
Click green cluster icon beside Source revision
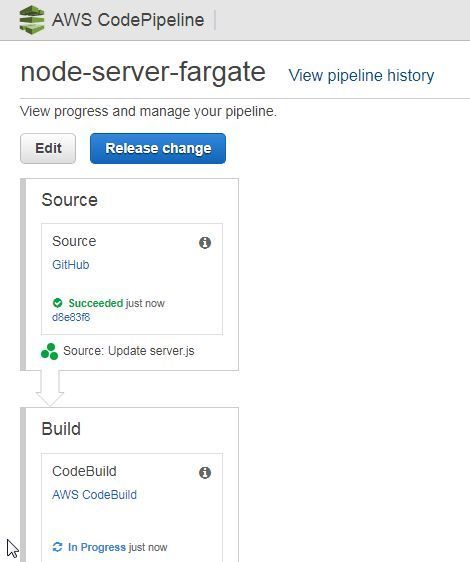pyautogui.click(x=49, y=351)
